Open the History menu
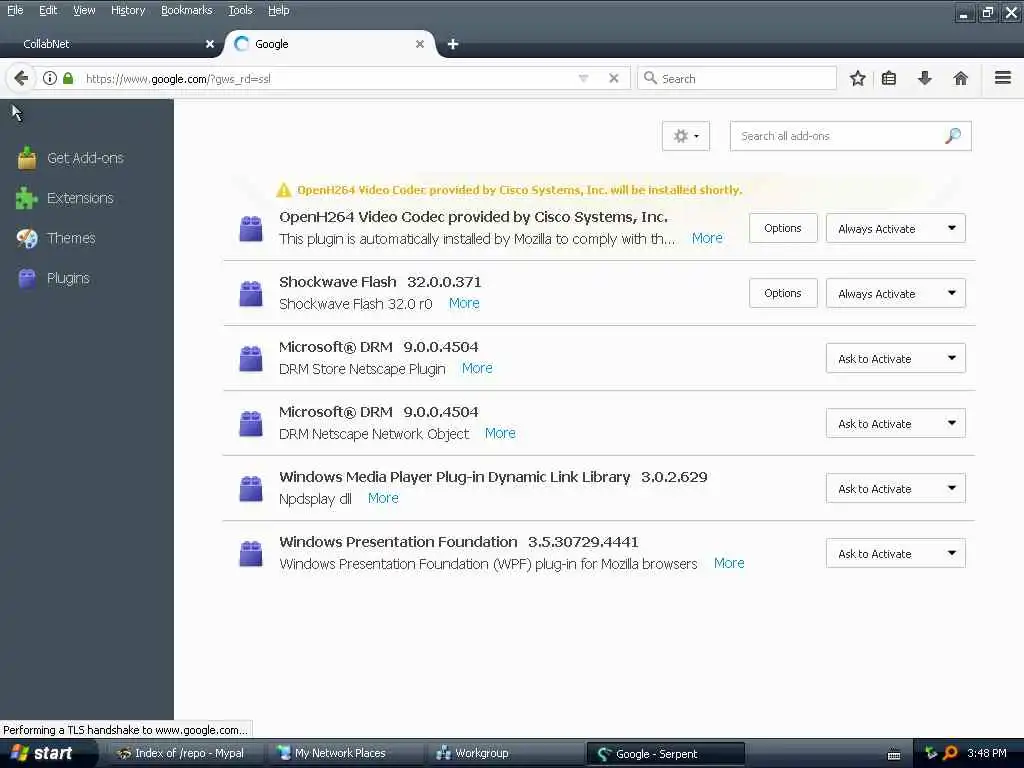Image resolution: width=1024 pixels, height=768 pixels. 128,10
